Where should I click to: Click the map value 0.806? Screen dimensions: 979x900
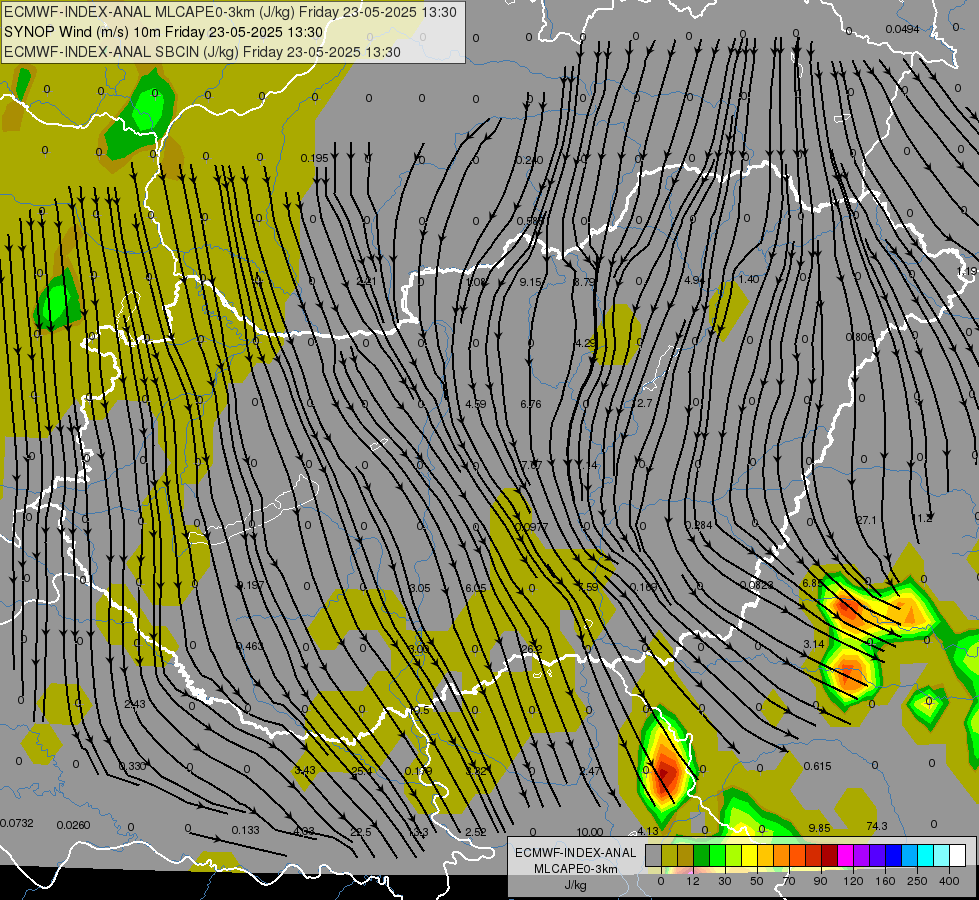860,337
